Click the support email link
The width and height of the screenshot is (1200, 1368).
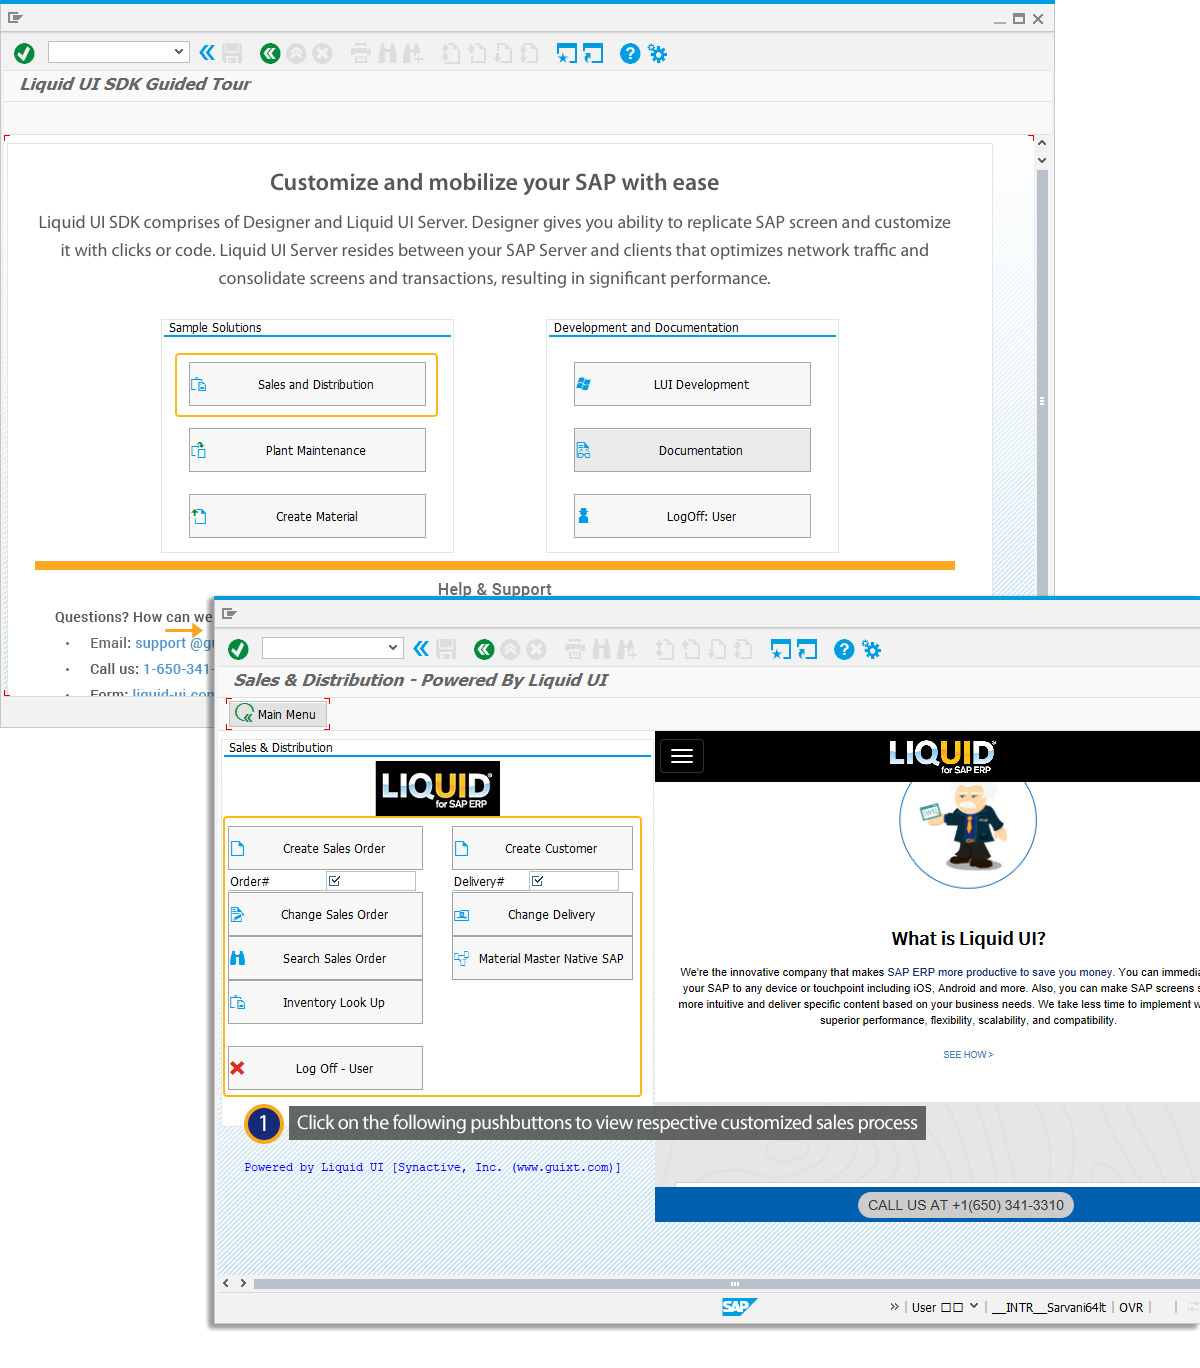tap(174, 643)
